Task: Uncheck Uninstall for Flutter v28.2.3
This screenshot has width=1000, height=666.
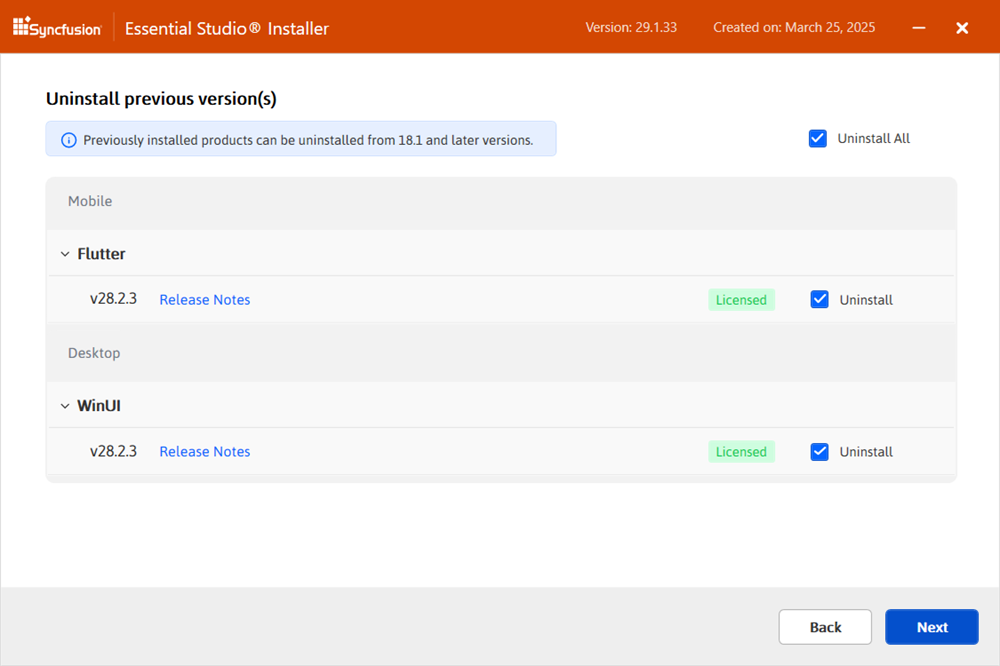Action: point(820,299)
